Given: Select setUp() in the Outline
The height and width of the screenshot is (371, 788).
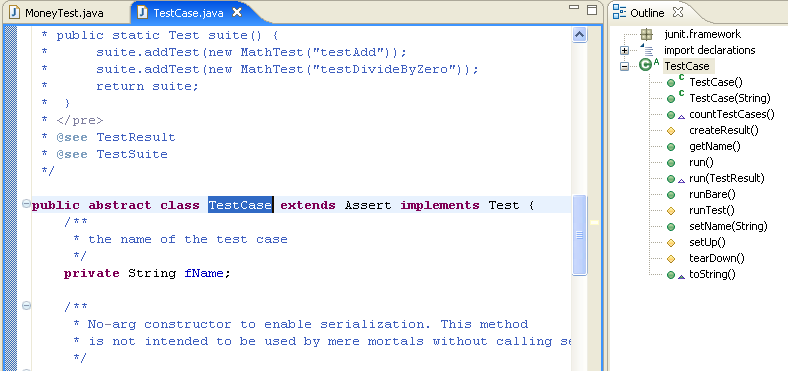Looking at the screenshot, I should 708,242.
